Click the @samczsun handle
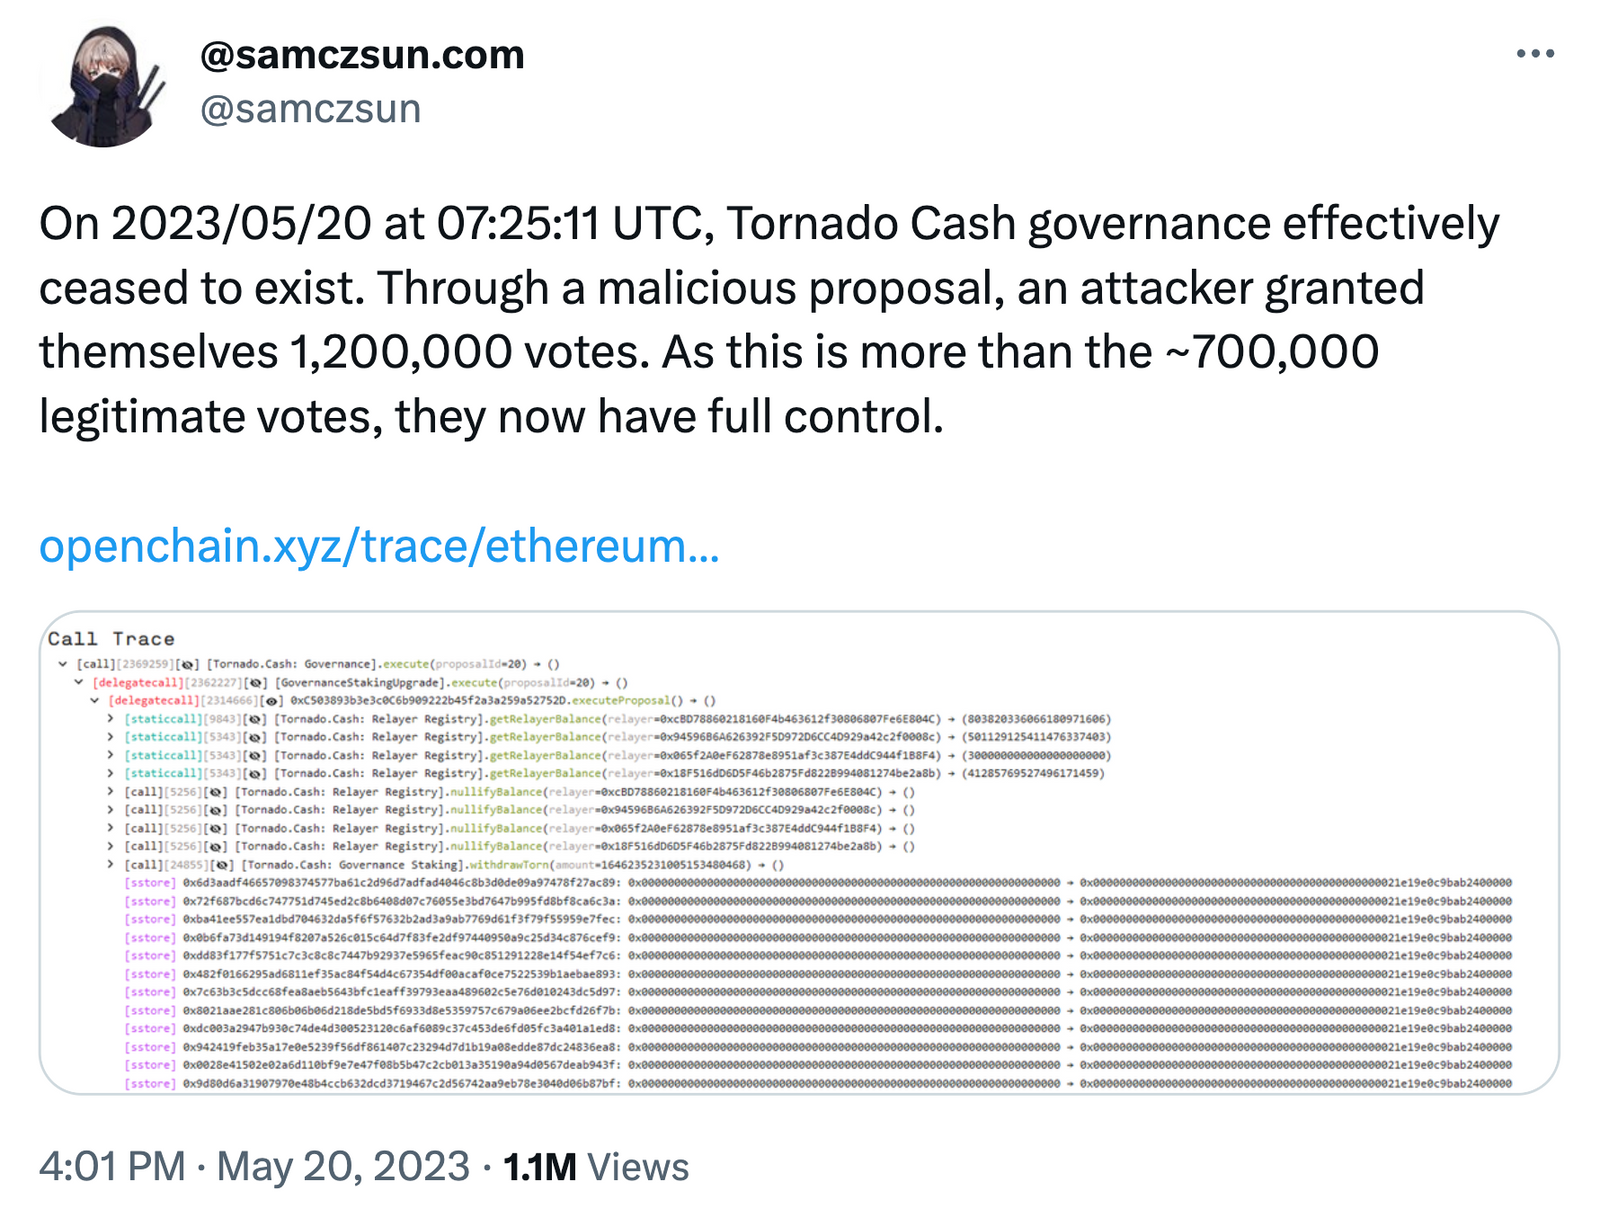 [310, 109]
